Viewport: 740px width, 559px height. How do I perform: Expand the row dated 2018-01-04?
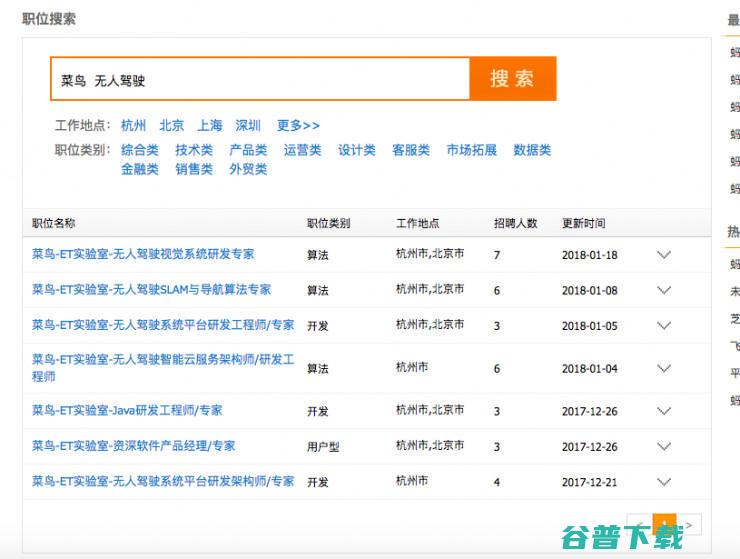[x=664, y=368]
